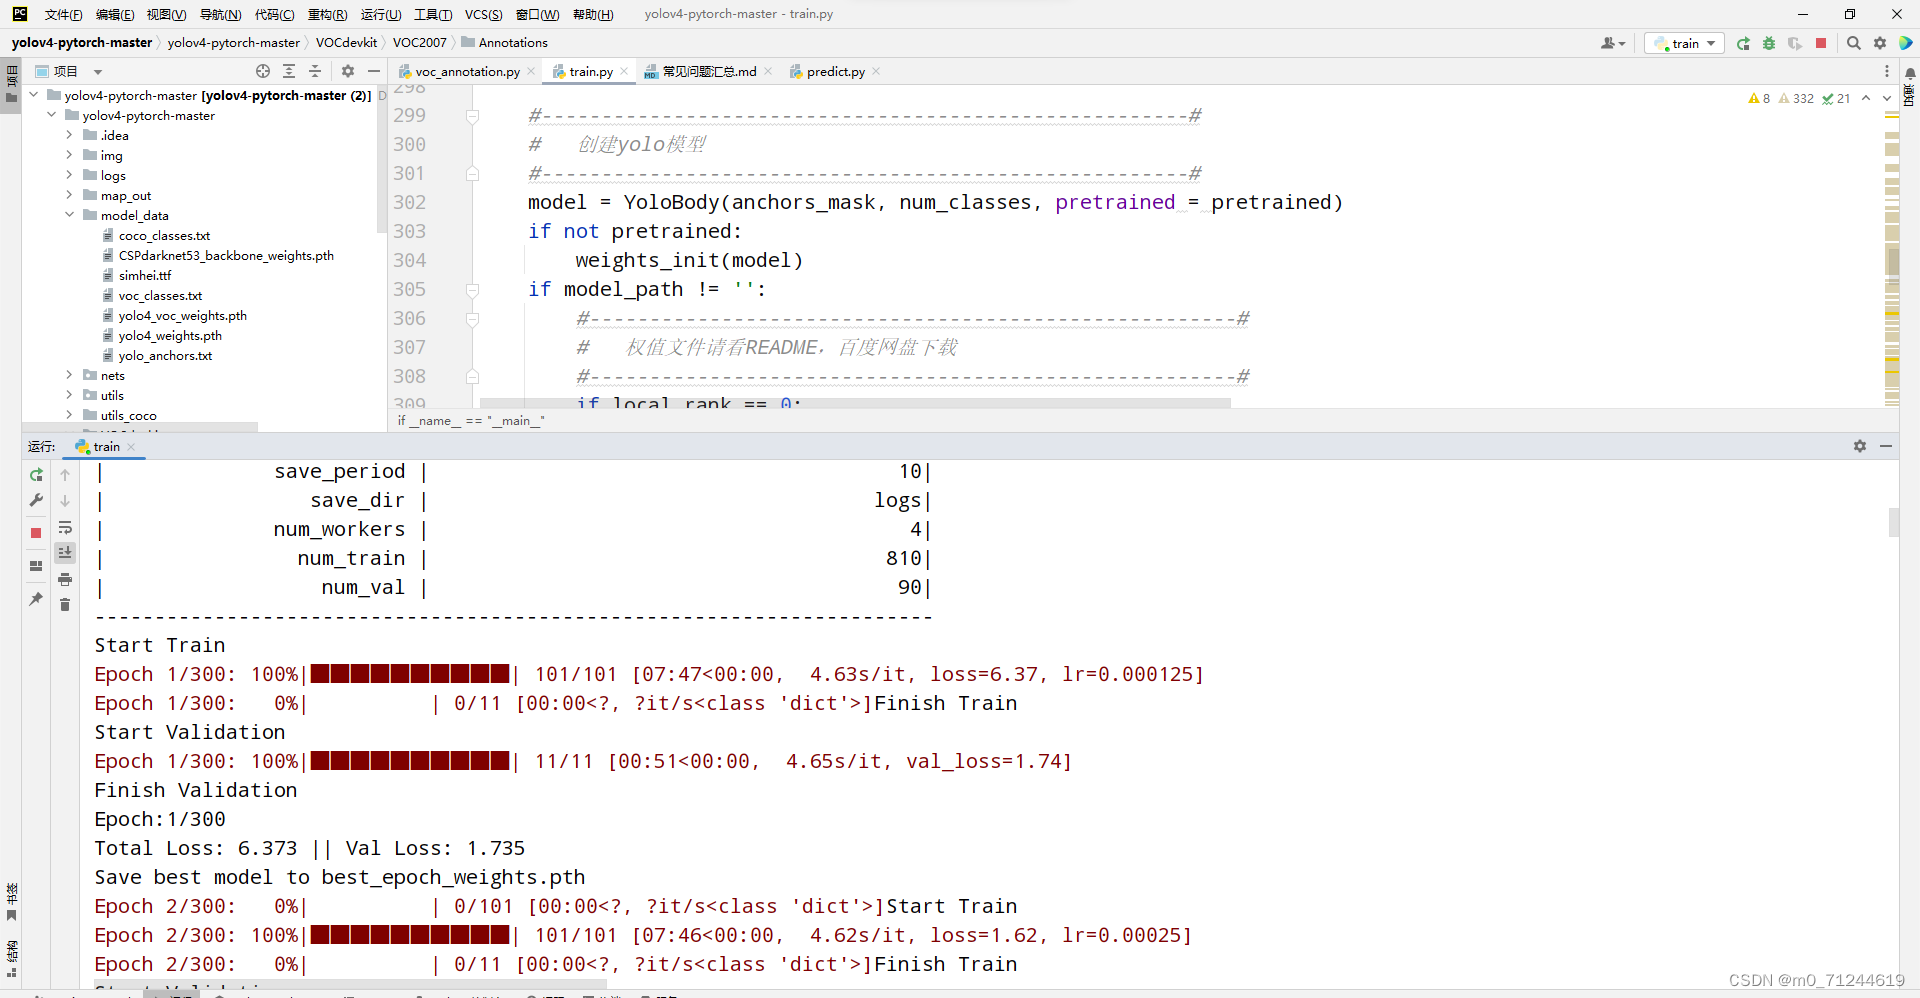Expand the img folder
Image resolution: width=1920 pixels, height=998 pixels.
69,155
